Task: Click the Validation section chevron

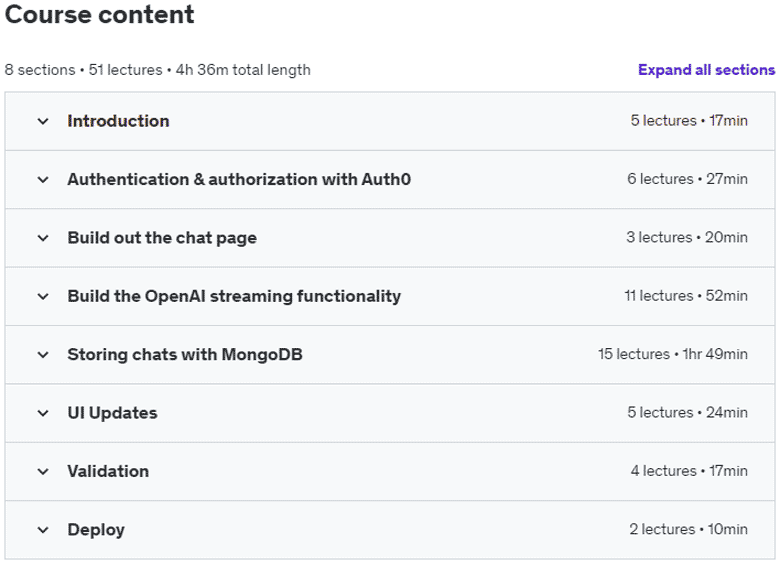Action: (43, 471)
